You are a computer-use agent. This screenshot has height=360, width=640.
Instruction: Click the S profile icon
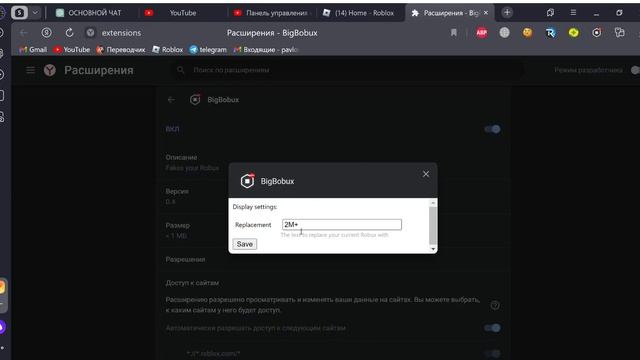pos(19,13)
